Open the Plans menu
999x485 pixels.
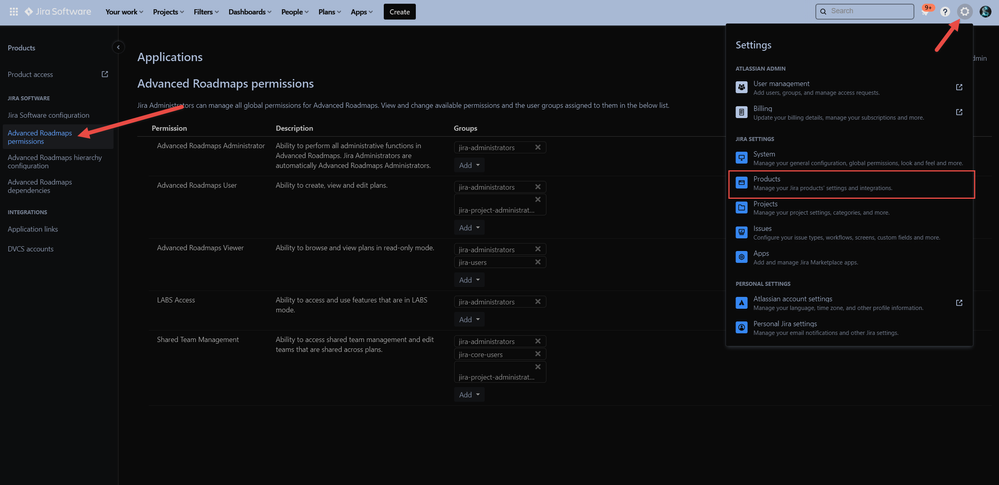pyautogui.click(x=329, y=11)
